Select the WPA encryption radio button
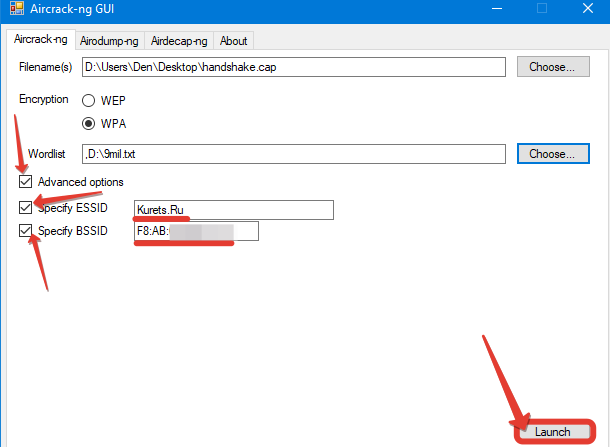This screenshot has width=610, height=447. (x=88, y=124)
